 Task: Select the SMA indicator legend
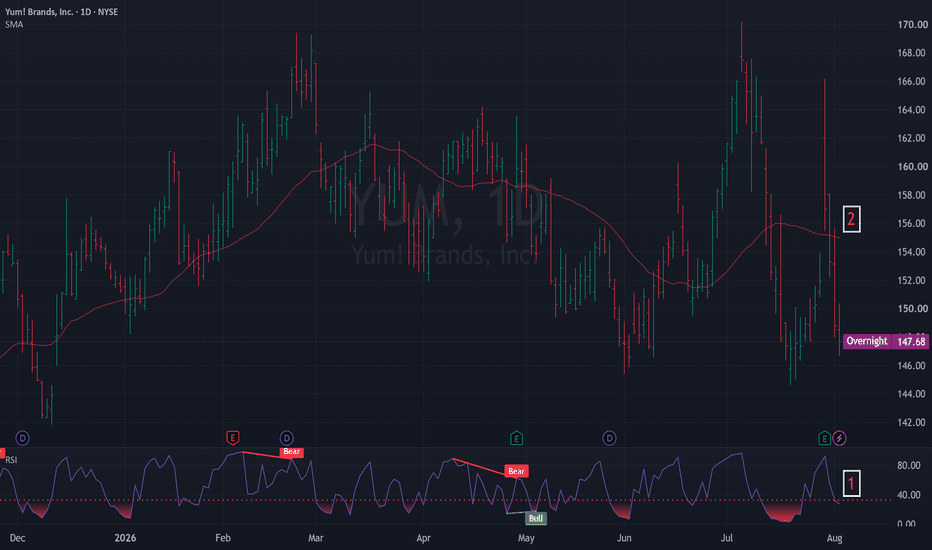(14, 24)
